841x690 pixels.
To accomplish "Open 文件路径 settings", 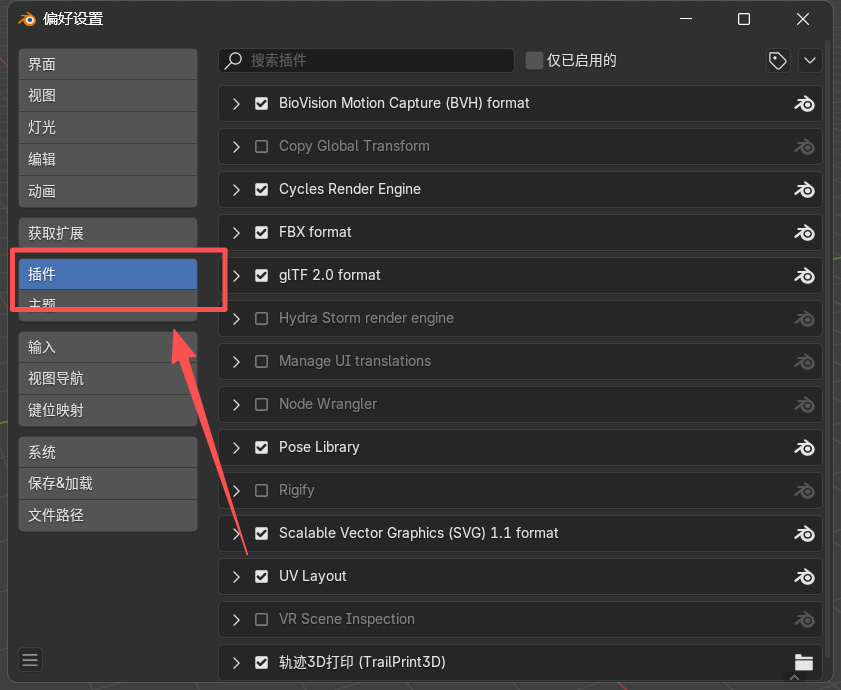I will [x=108, y=515].
